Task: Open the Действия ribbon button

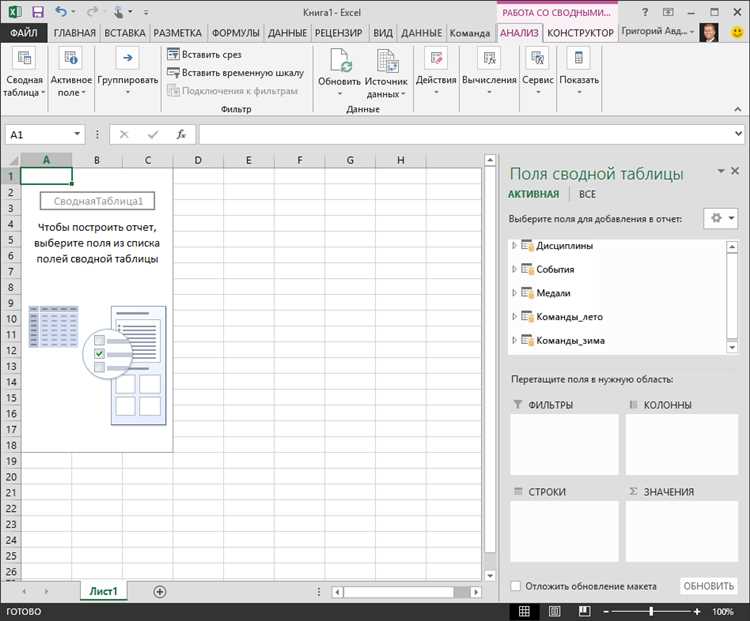Action: click(x=436, y=72)
